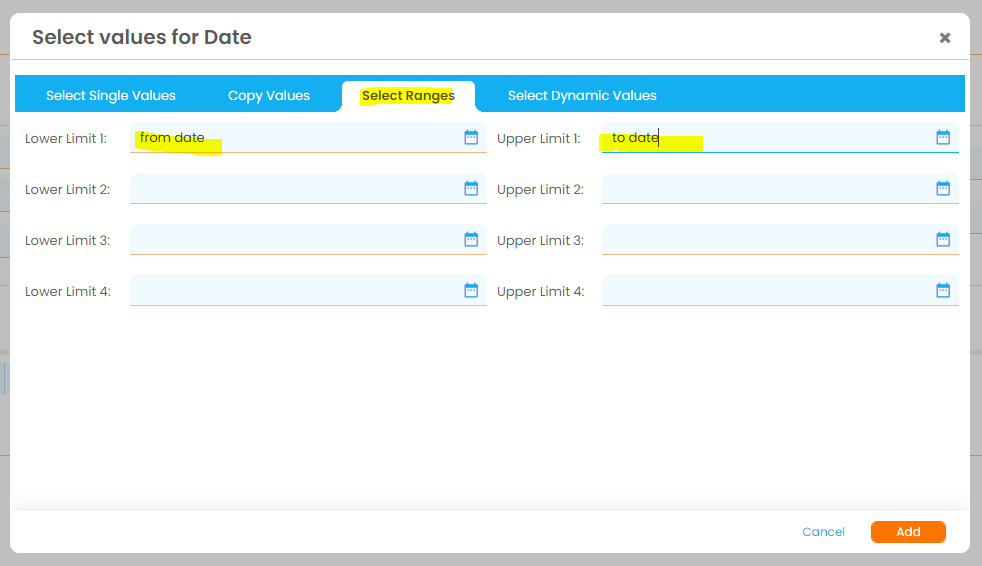This screenshot has width=982, height=566.
Task: Focus the Upper Limit 2 input field
Action: coord(780,188)
